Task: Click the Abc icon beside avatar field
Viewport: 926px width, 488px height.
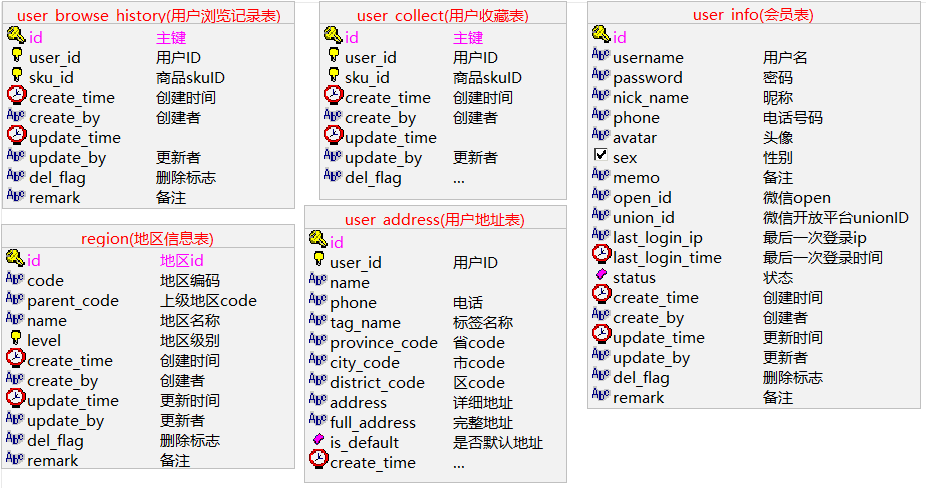Action: point(601,135)
